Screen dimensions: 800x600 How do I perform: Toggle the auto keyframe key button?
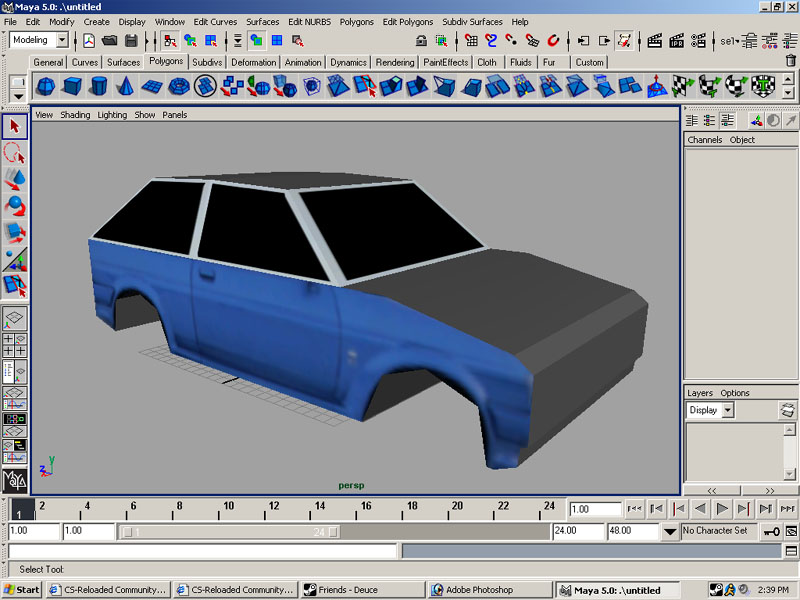pyautogui.click(x=771, y=531)
